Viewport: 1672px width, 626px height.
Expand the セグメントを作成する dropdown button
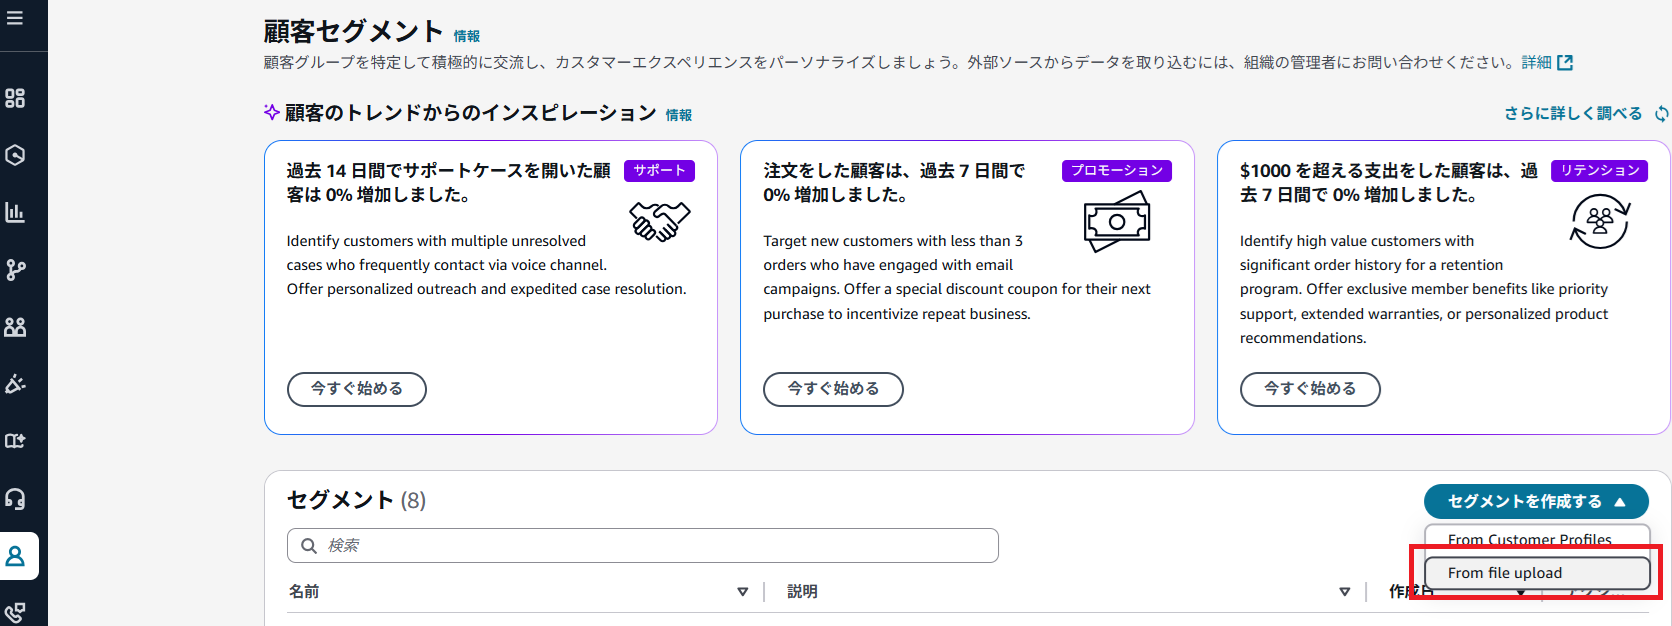coord(1536,502)
